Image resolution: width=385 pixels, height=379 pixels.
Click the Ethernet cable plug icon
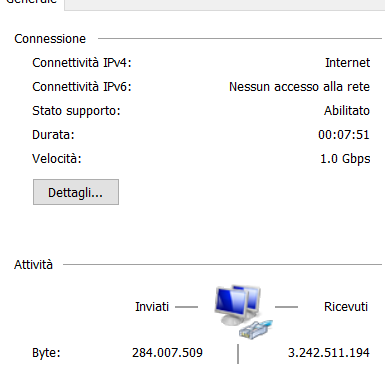256,329
